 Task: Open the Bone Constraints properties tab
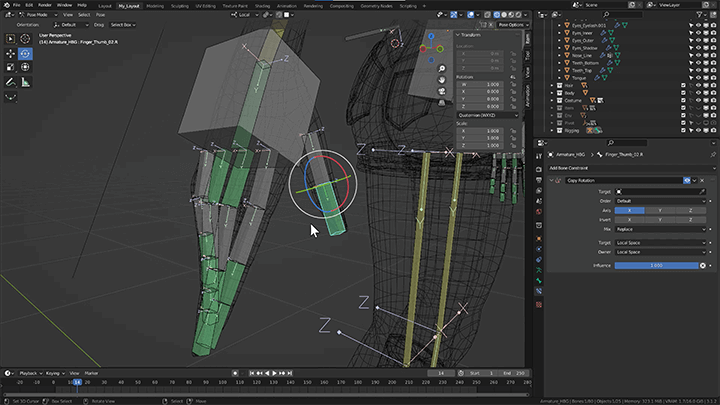point(539,291)
